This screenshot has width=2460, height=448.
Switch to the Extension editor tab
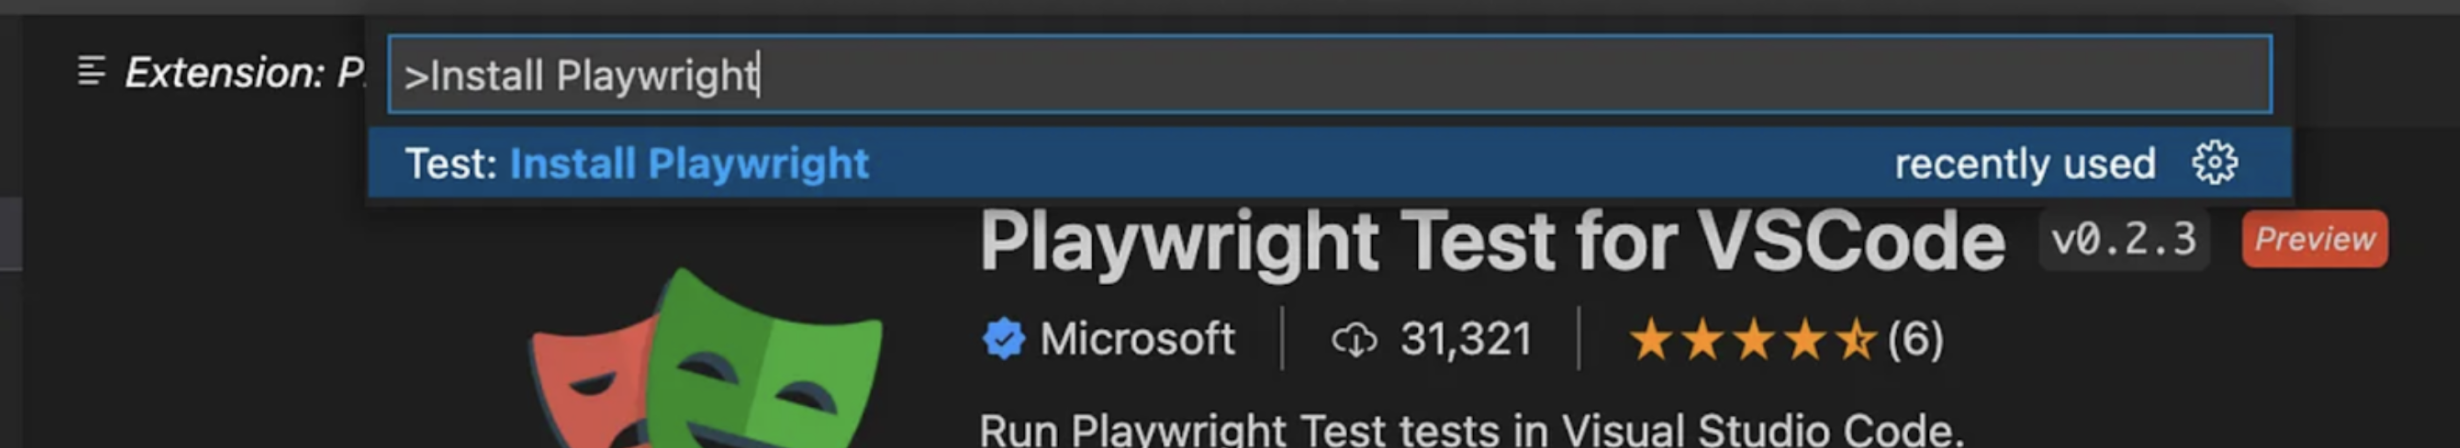[240, 73]
